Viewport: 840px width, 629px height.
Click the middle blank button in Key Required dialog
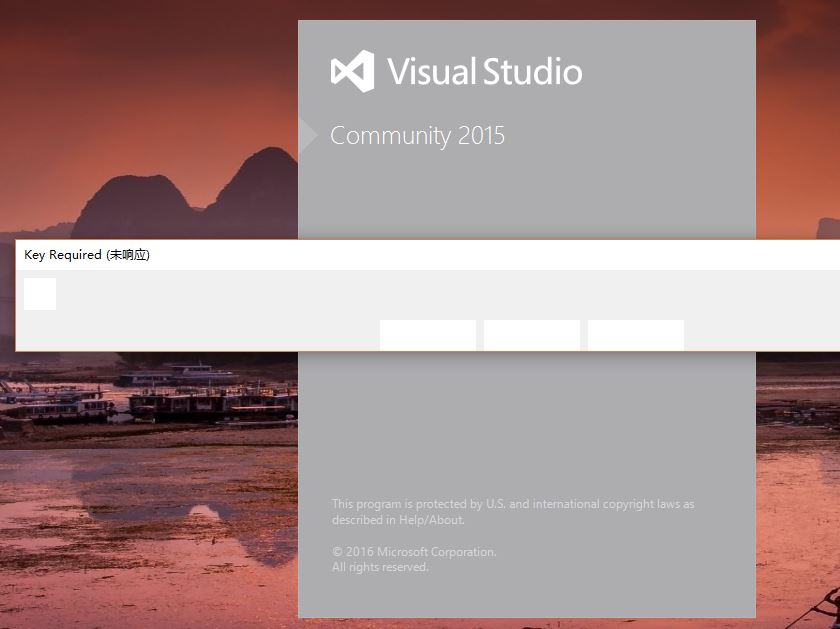click(532, 335)
